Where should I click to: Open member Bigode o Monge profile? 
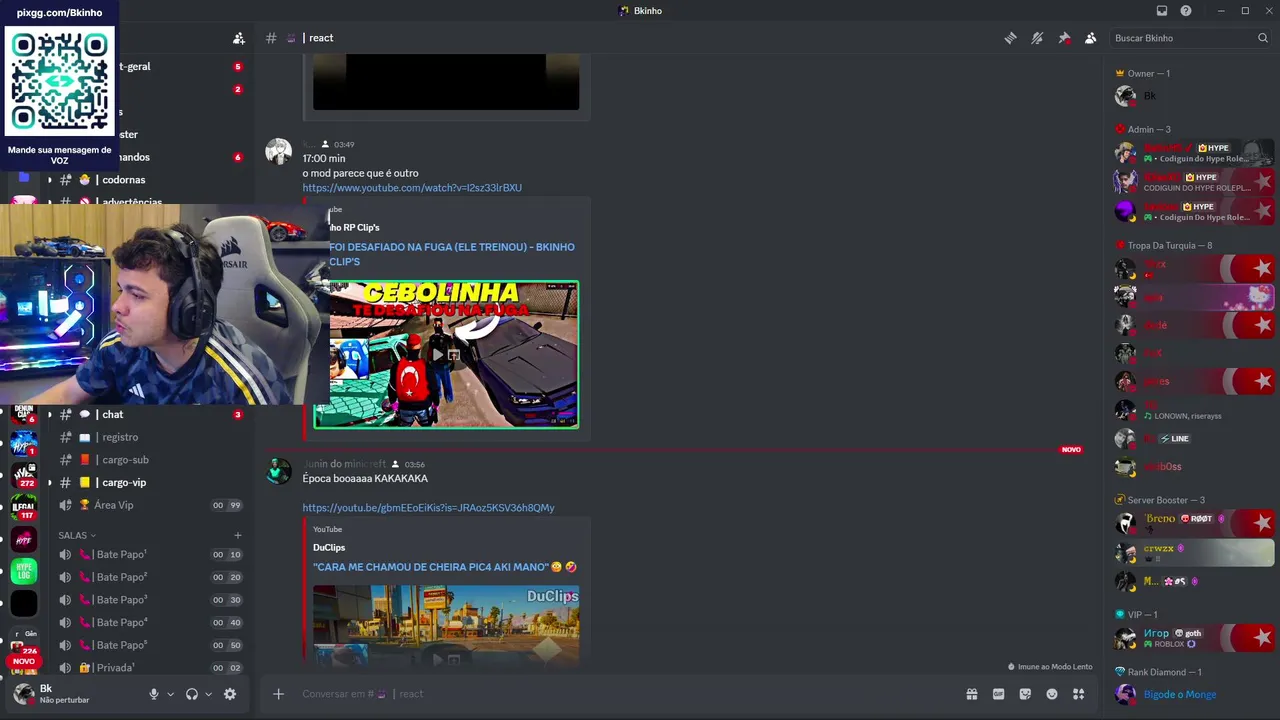coord(1195,695)
